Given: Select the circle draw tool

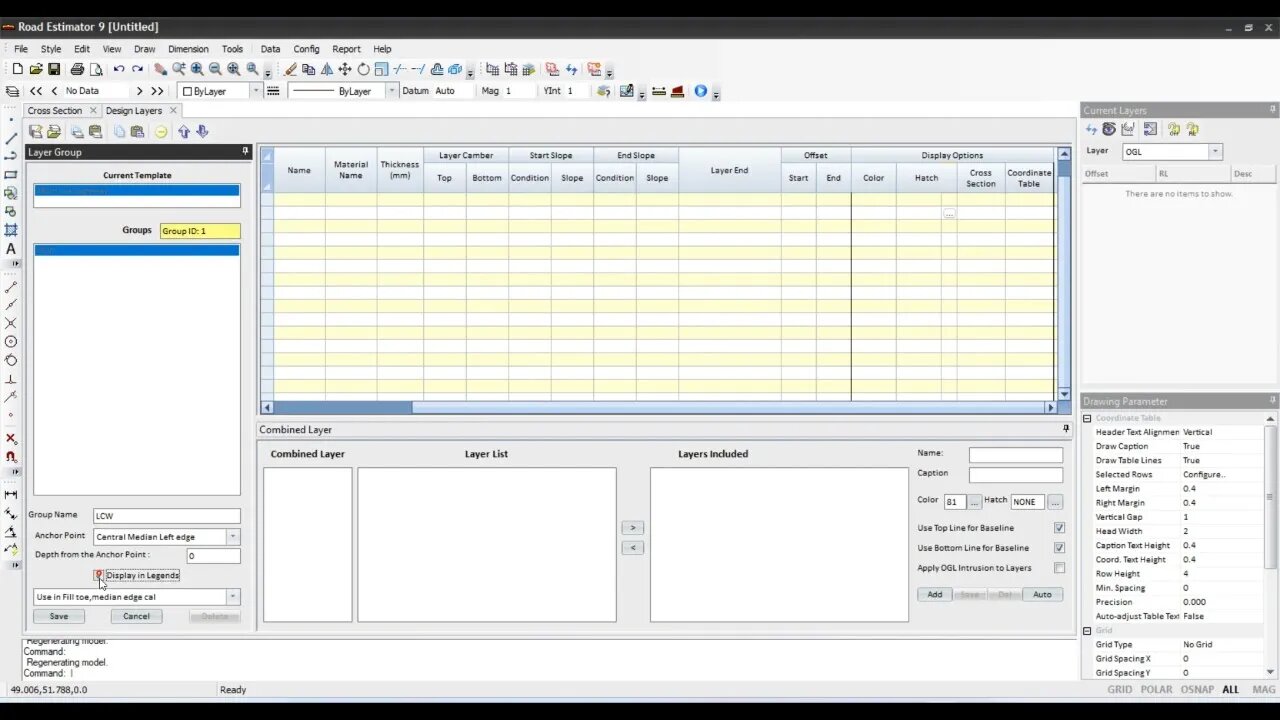Looking at the screenshot, I should [x=11, y=341].
